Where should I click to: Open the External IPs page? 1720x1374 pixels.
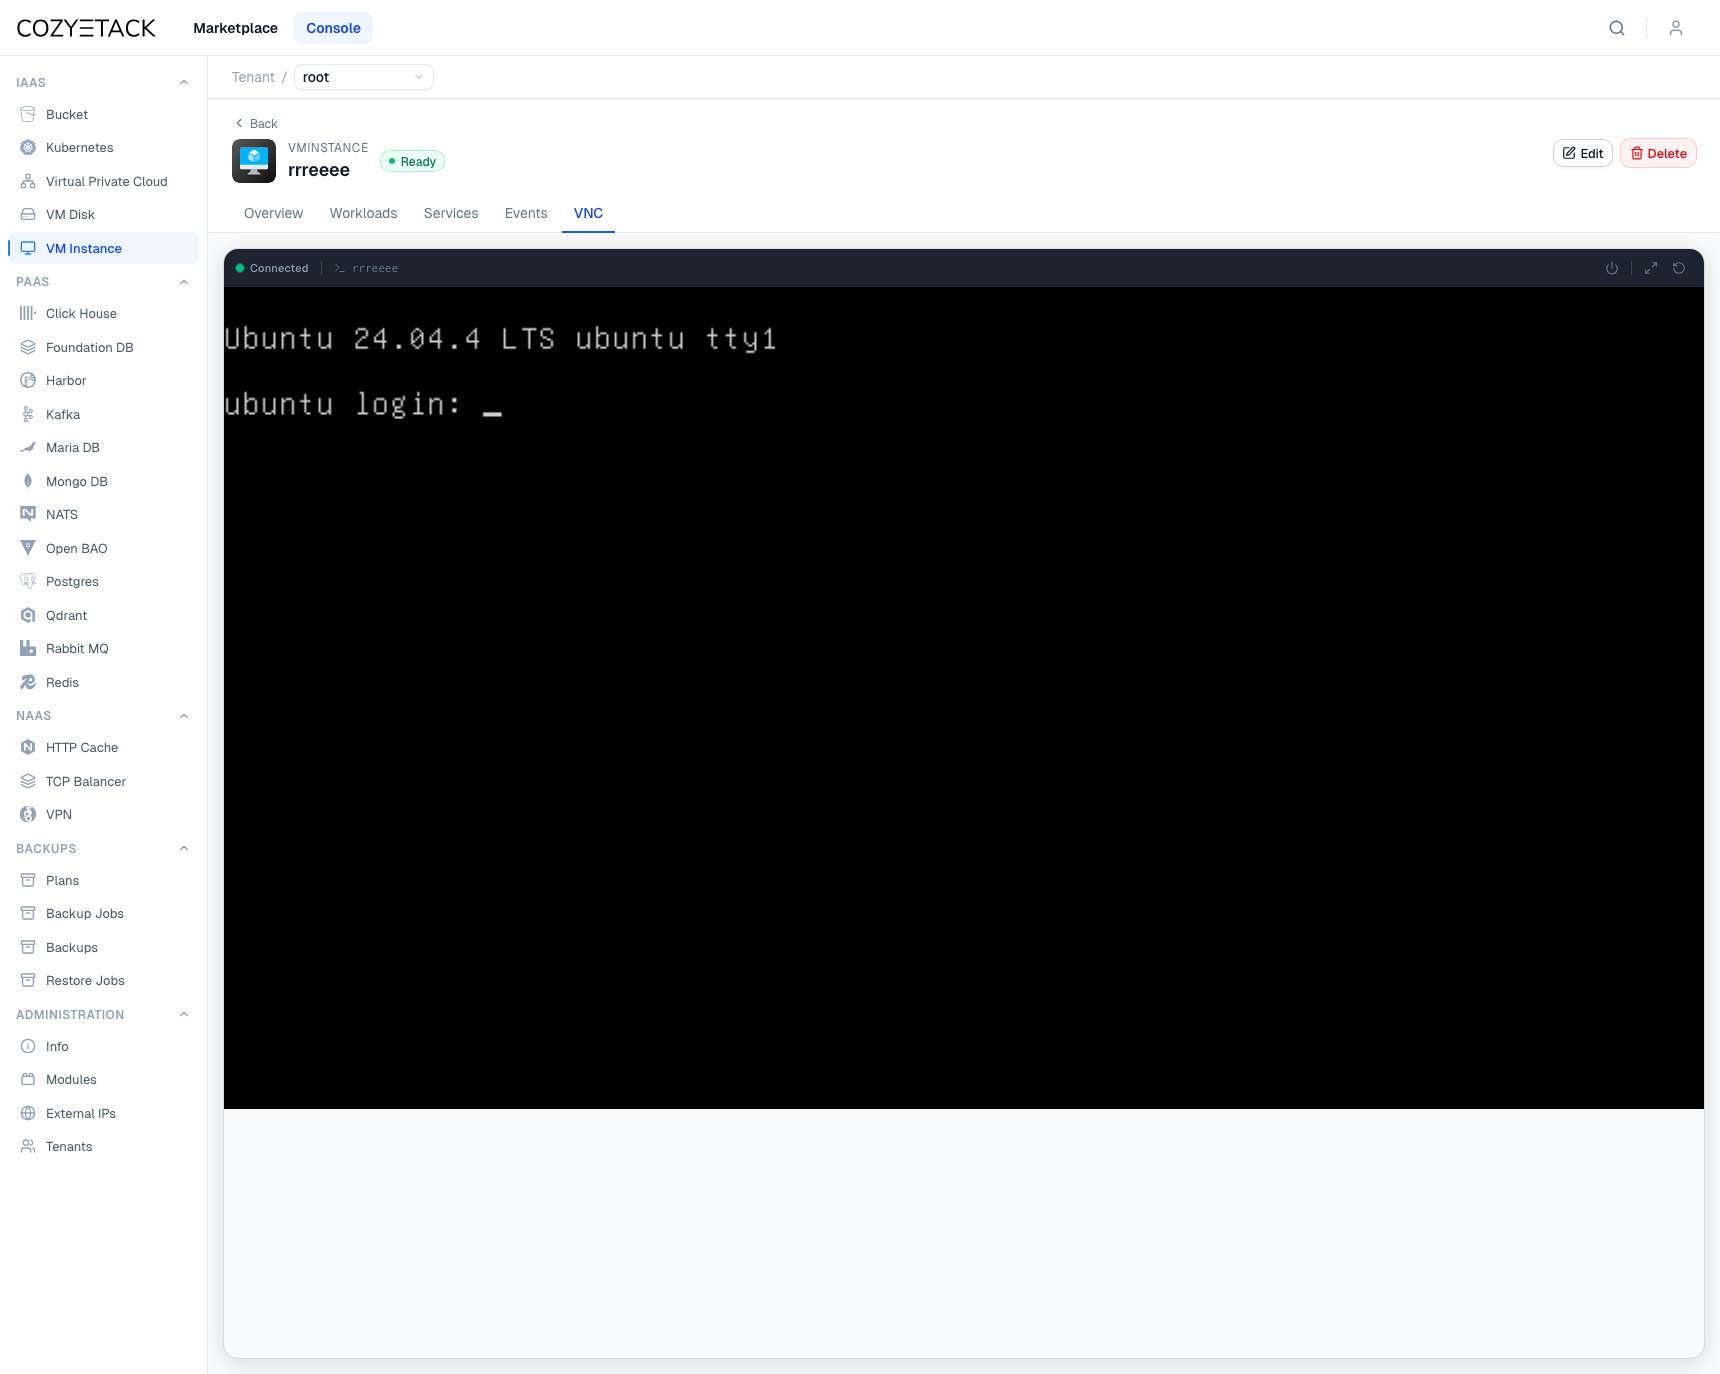pyautogui.click(x=81, y=1113)
